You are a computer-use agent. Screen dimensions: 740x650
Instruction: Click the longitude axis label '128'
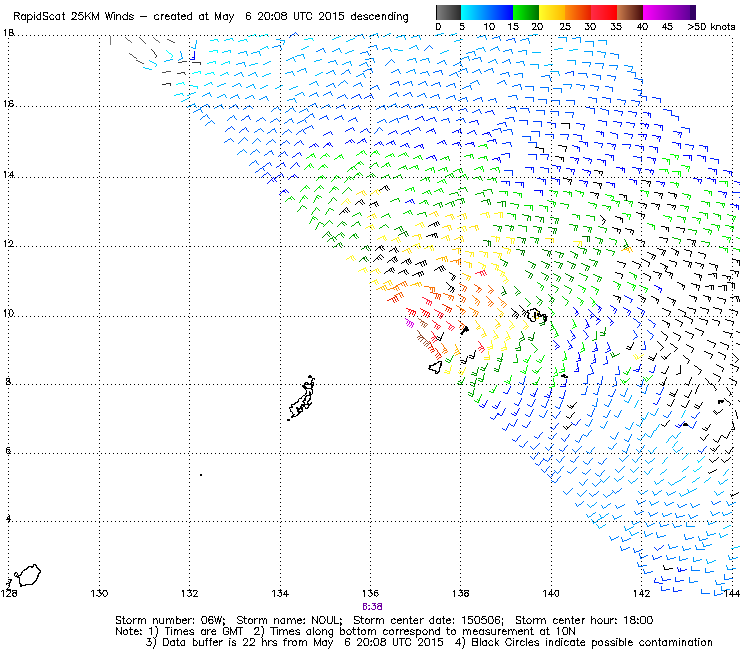[x=9, y=593]
